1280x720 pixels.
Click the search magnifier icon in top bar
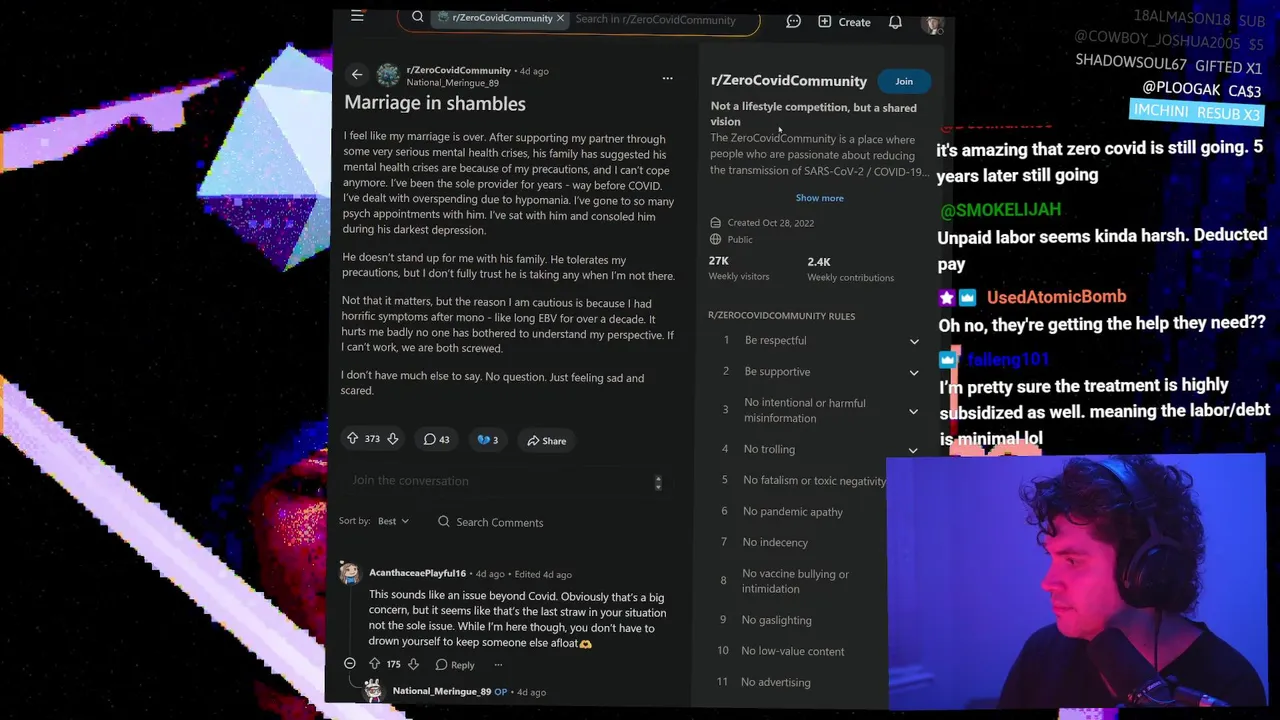coord(418,17)
